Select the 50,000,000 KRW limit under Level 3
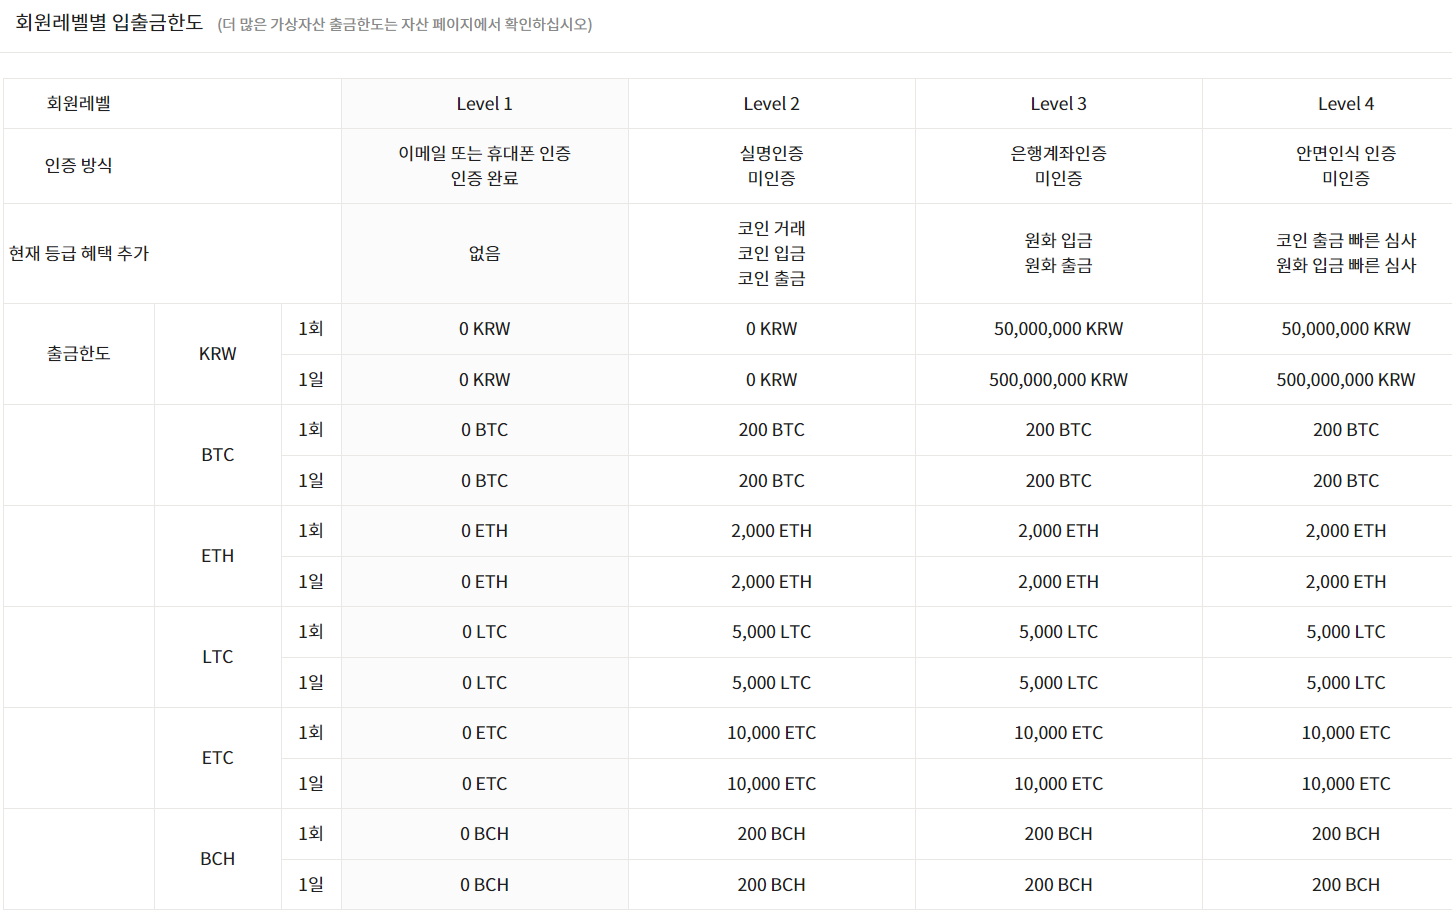The width and height of the screenshot is (1452, 914). (1057, 329)
